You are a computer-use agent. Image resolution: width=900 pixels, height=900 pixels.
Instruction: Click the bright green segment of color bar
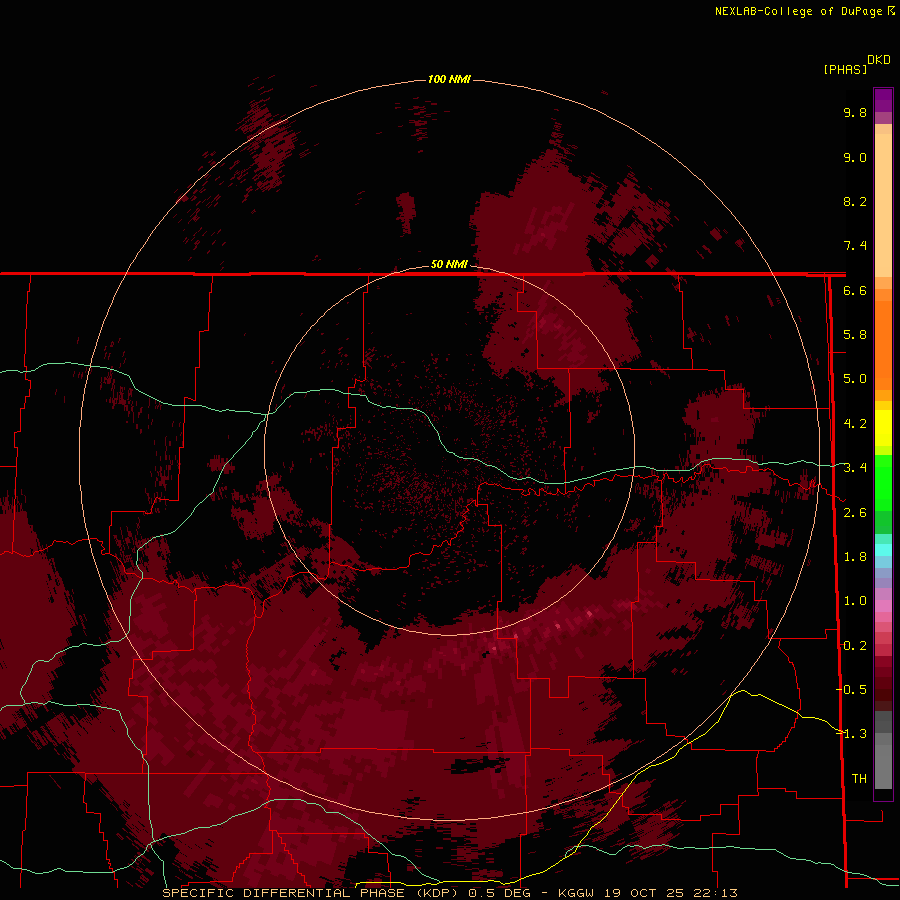883,482
